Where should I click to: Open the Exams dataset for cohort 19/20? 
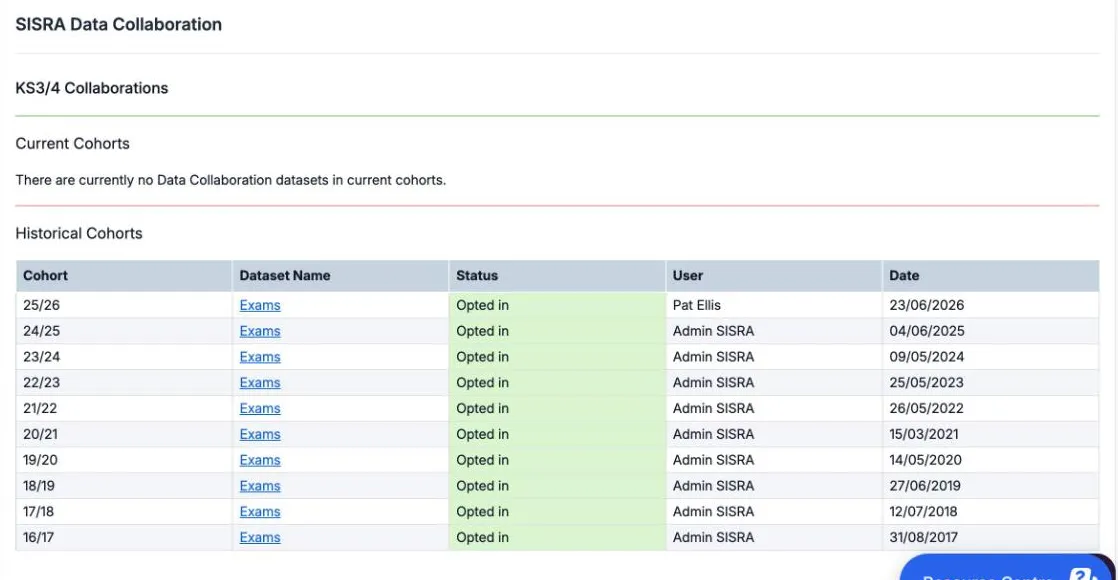[x=260, y=460]
